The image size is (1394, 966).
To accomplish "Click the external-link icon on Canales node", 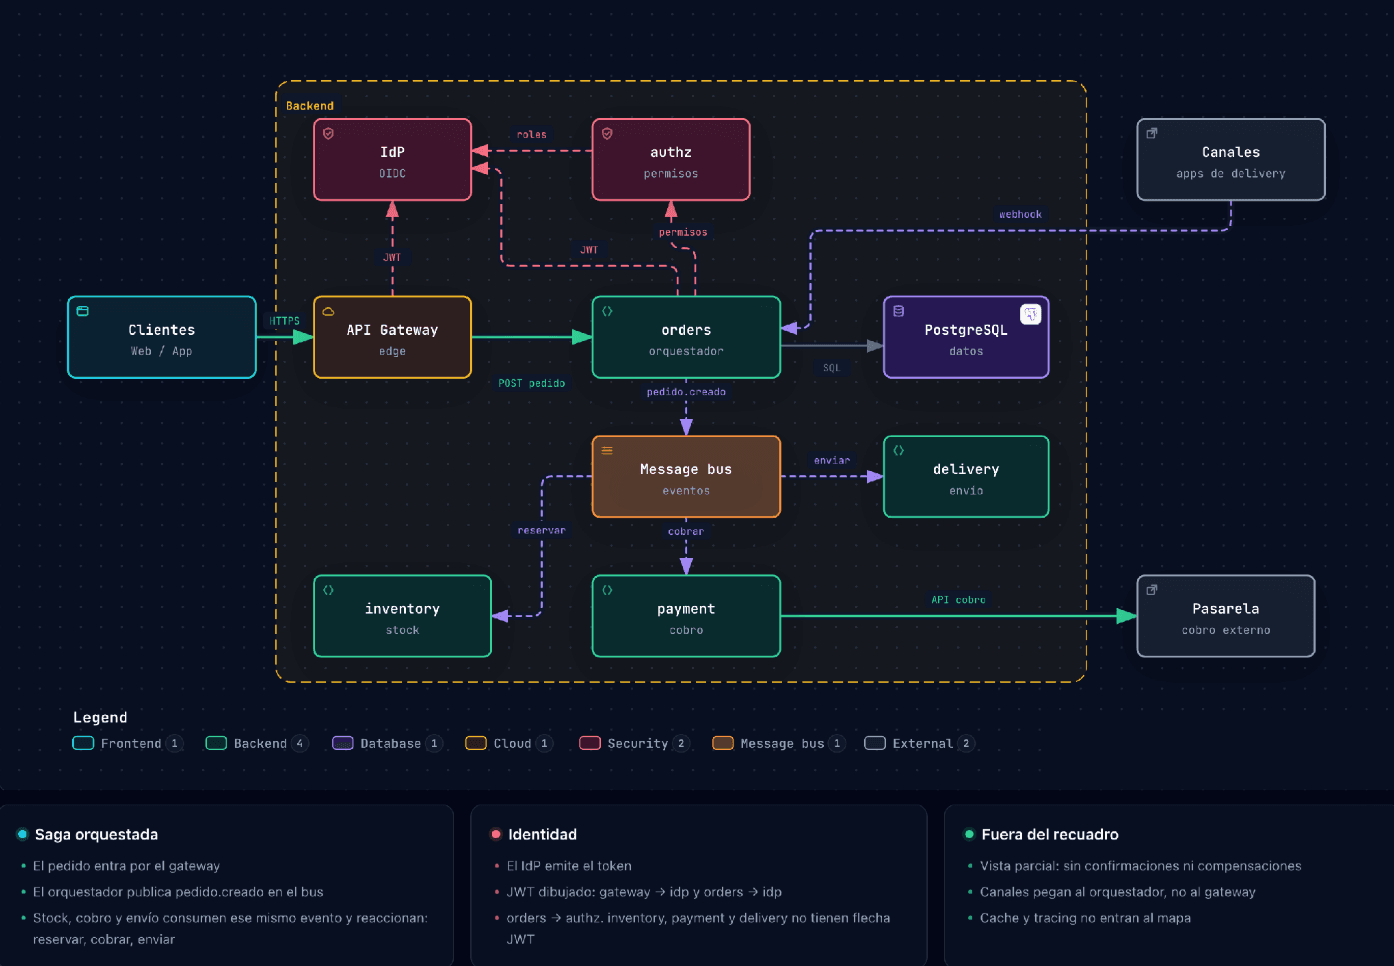I will 1152,133.
